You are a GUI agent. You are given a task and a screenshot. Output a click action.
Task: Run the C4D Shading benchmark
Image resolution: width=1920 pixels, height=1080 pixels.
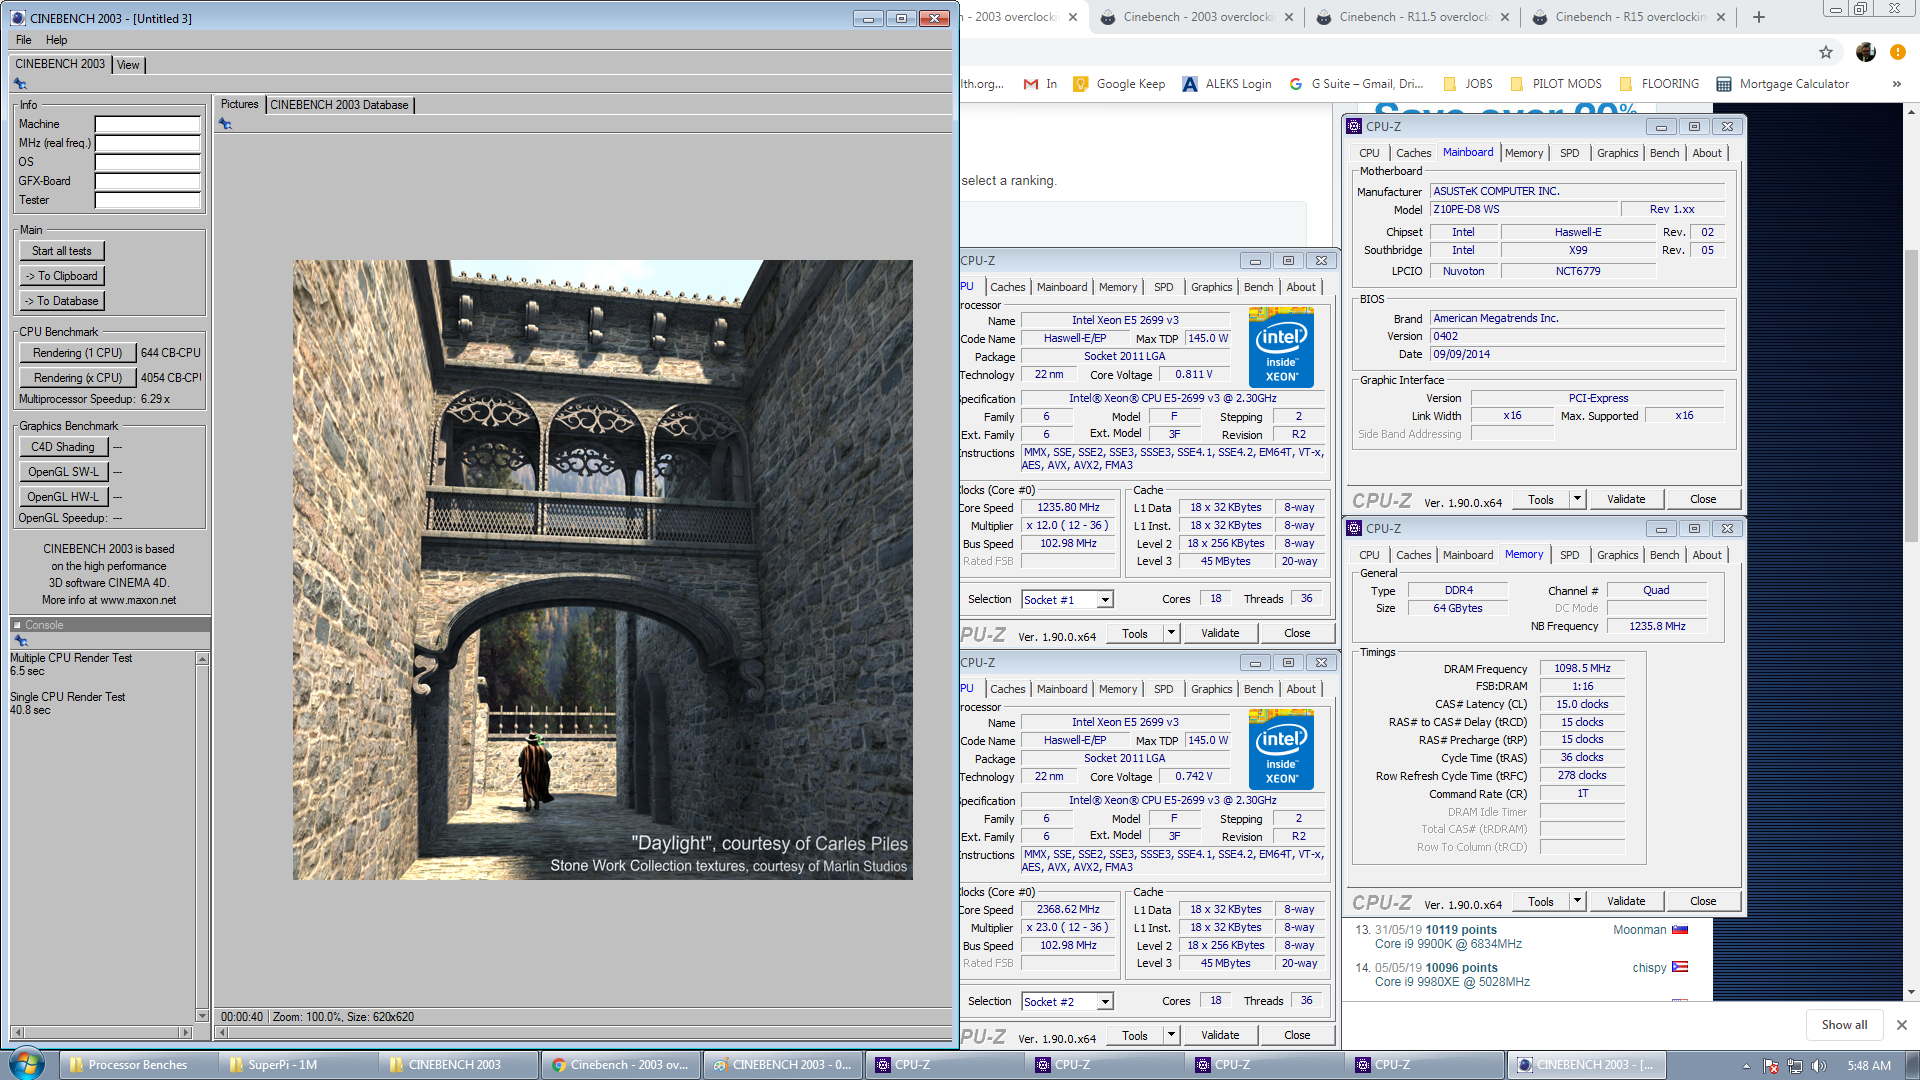tap(63, 447)
